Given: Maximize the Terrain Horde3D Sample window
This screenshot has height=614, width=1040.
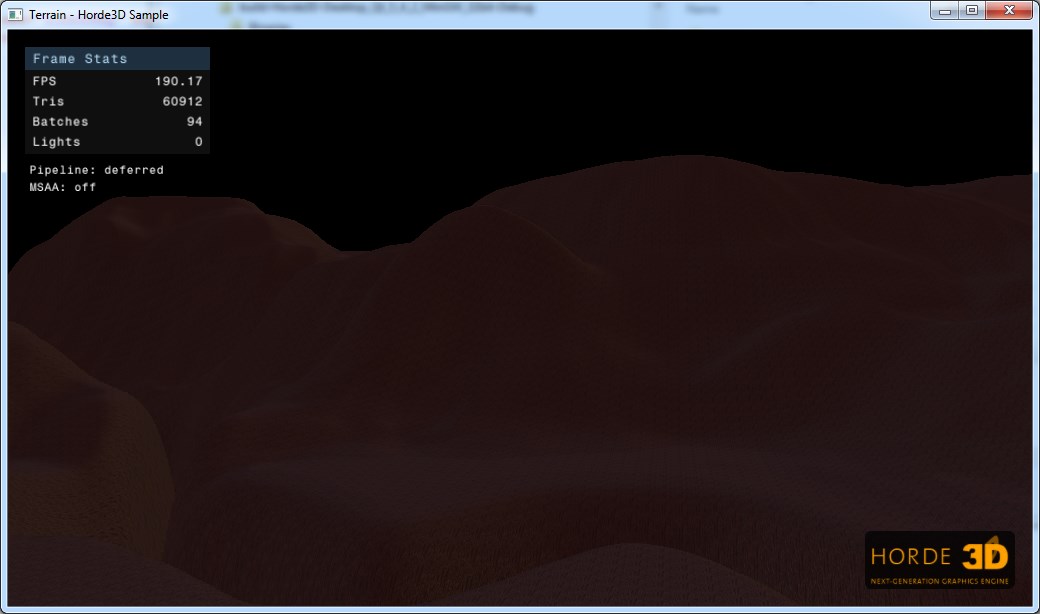Looking at the screenshot, I should 972,11.
